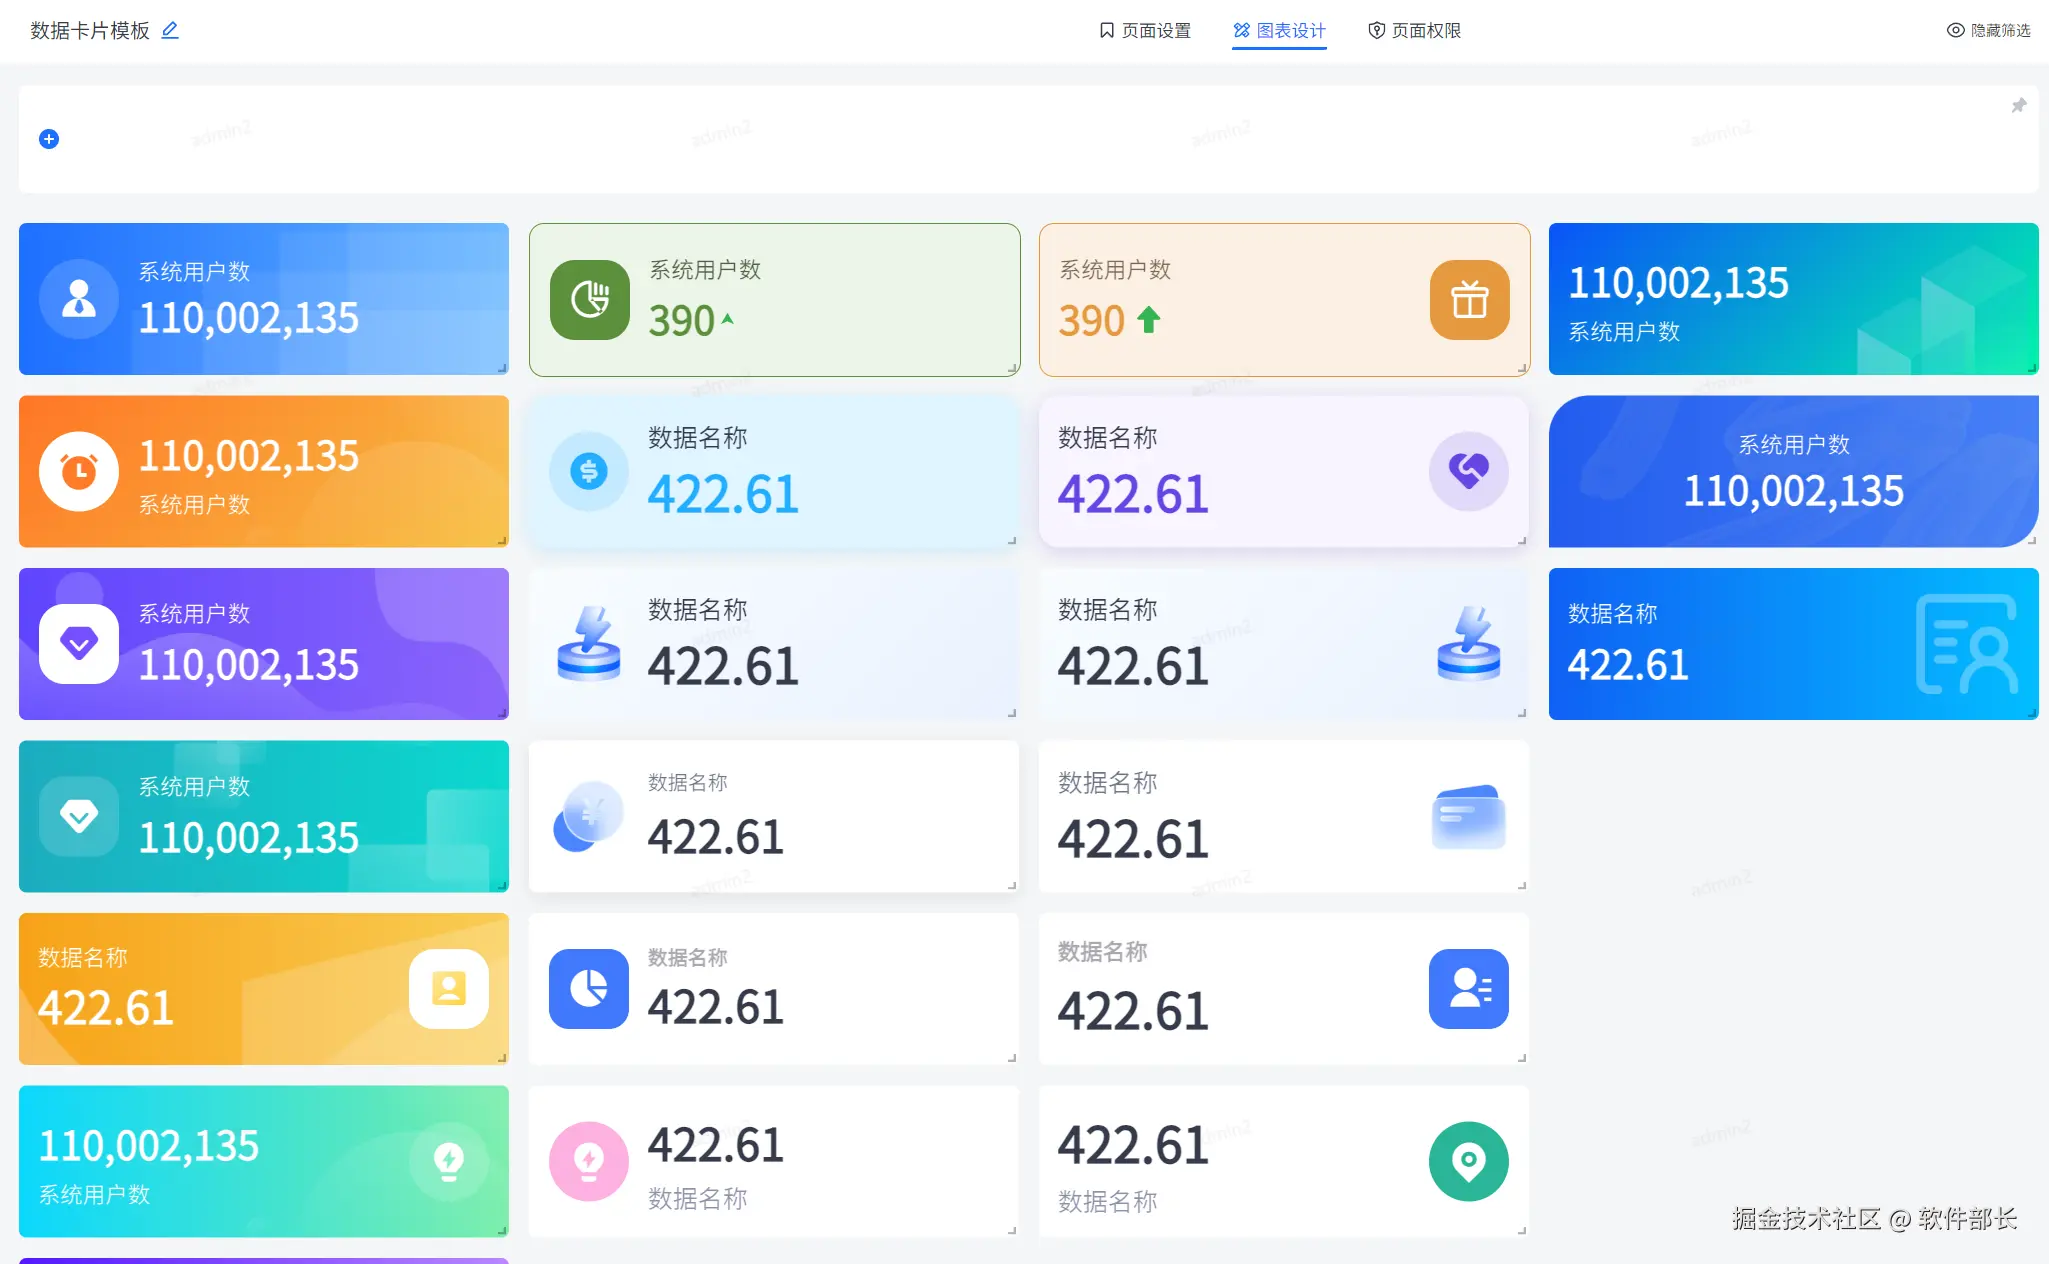Open the 页面设置 tab
Screen dimensions: 2049x1264
pyautogui.click(x=1145, y=30)
